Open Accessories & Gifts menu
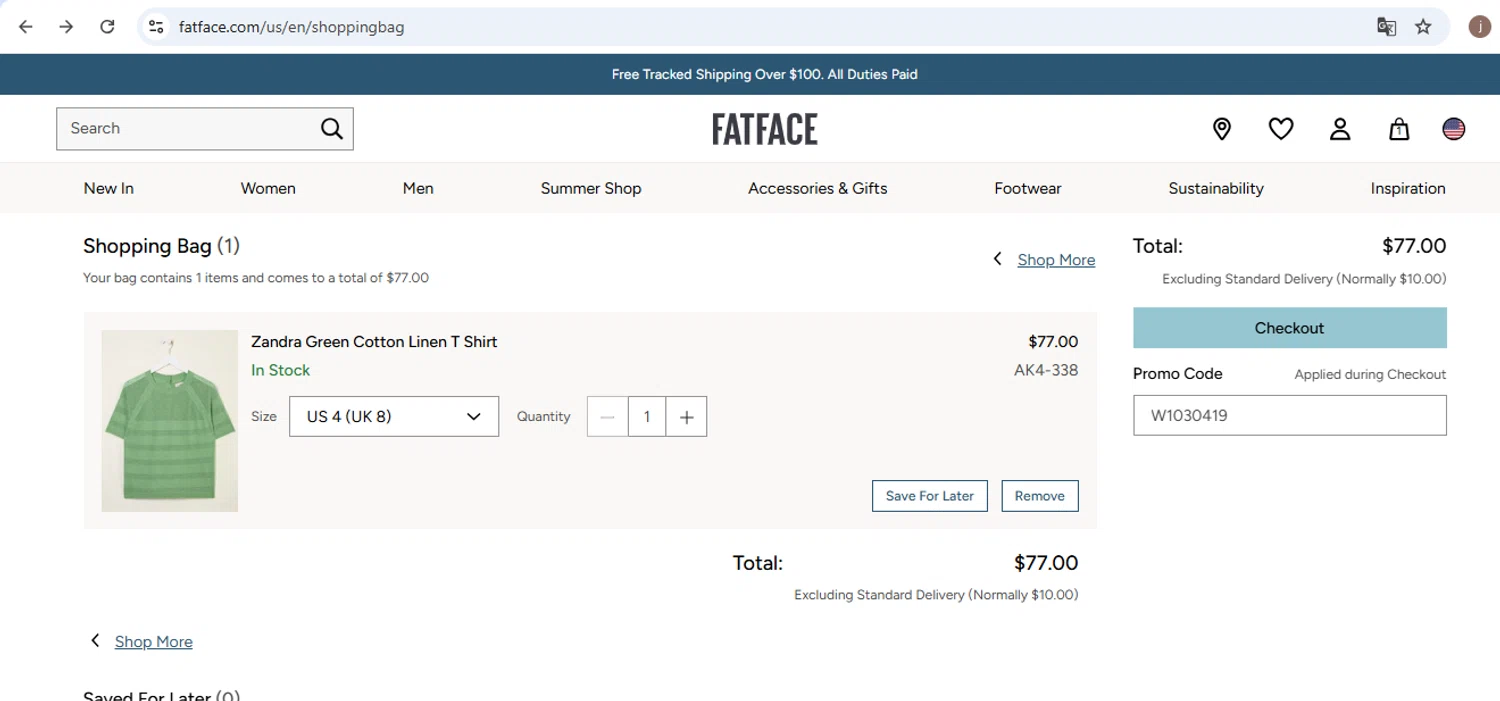 [x=818, y=188]
